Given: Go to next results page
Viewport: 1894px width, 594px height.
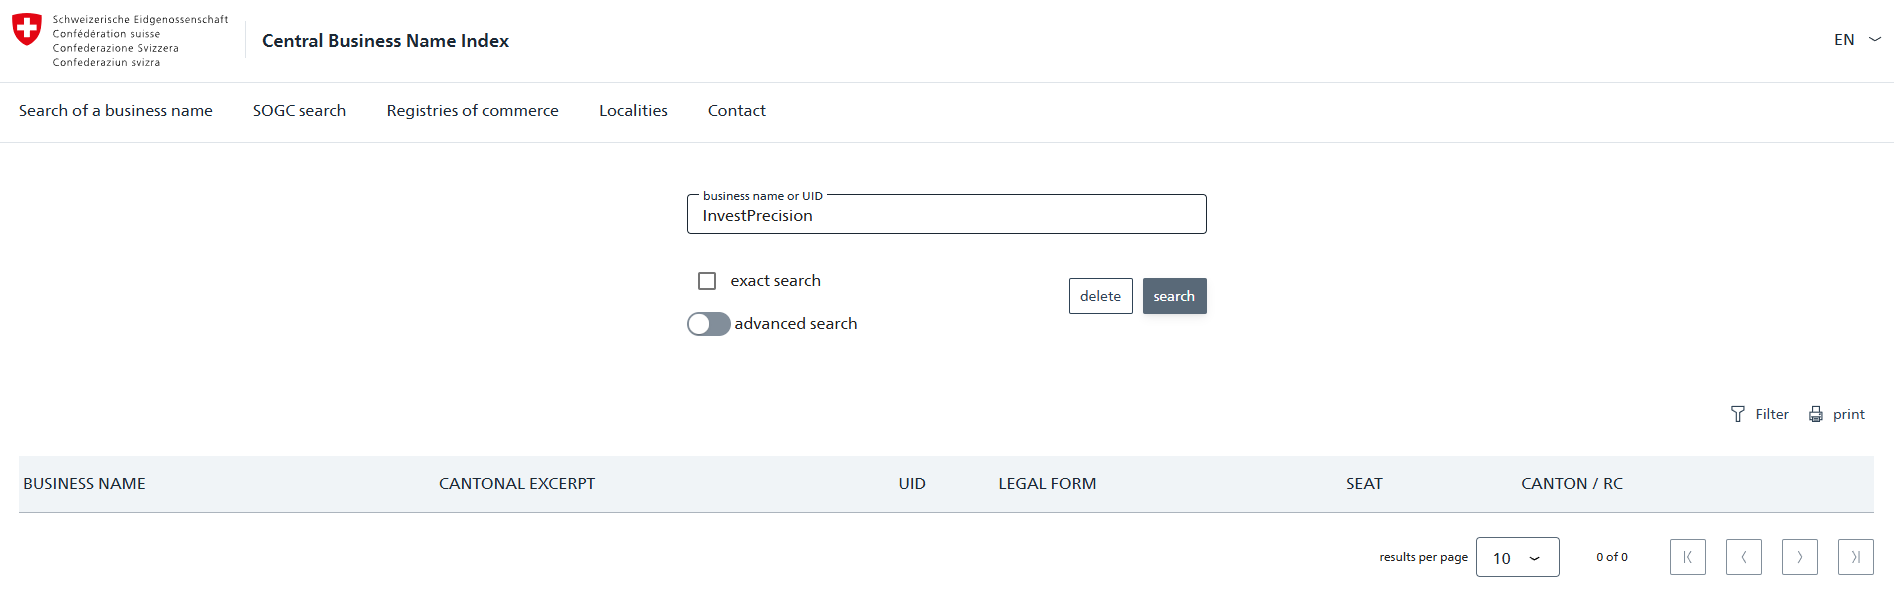Looking at the screenshot, I should 1799,557.
